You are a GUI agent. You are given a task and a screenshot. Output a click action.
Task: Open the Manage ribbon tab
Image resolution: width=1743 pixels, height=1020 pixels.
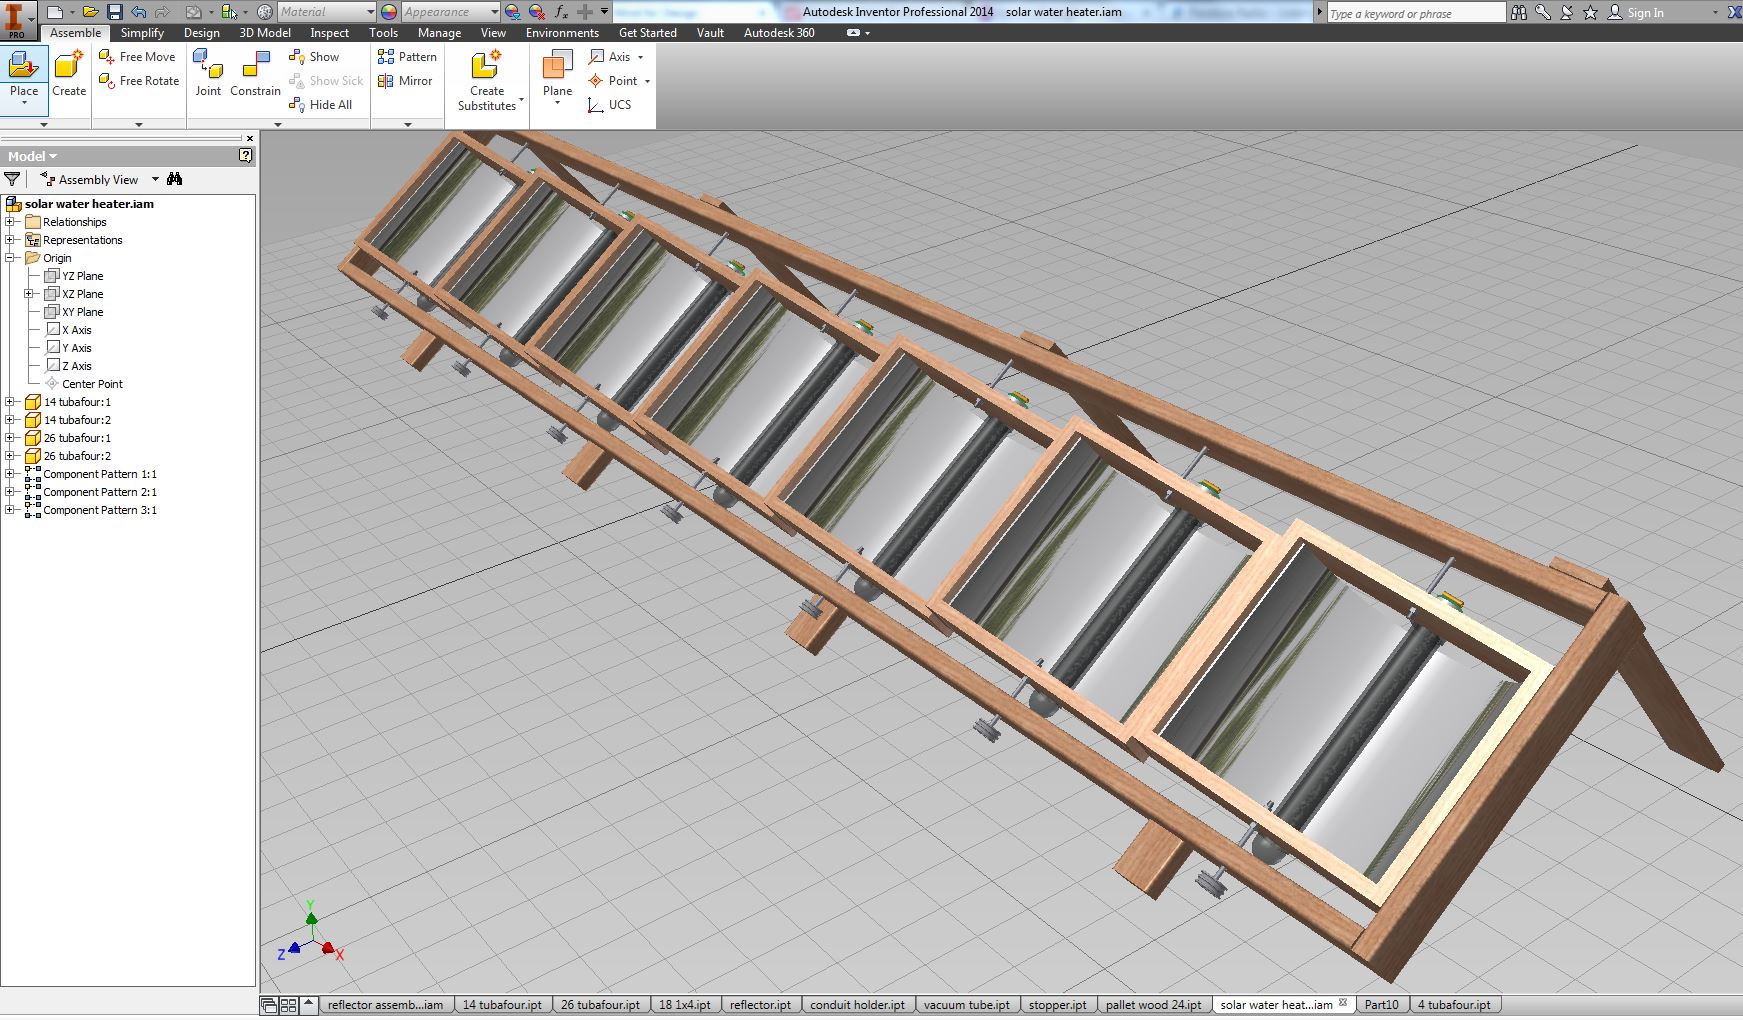(x=439, y=33)
